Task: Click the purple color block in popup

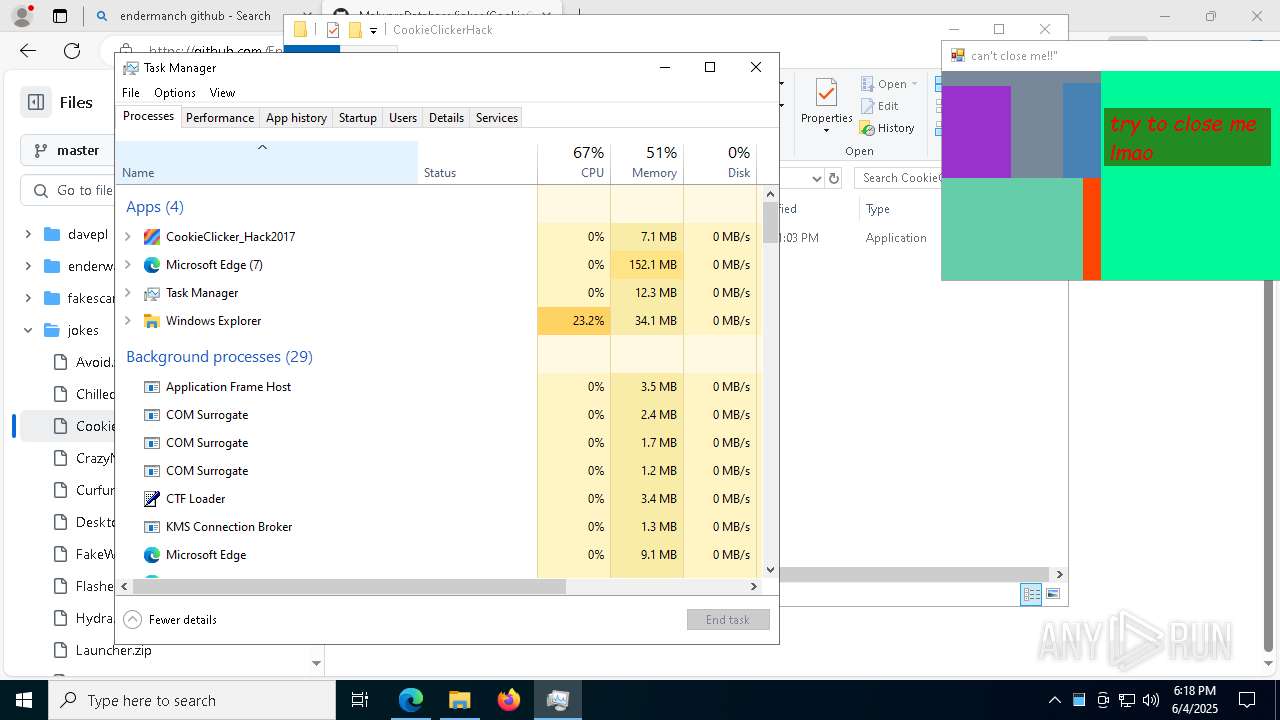Action: [x=976, y=132]
